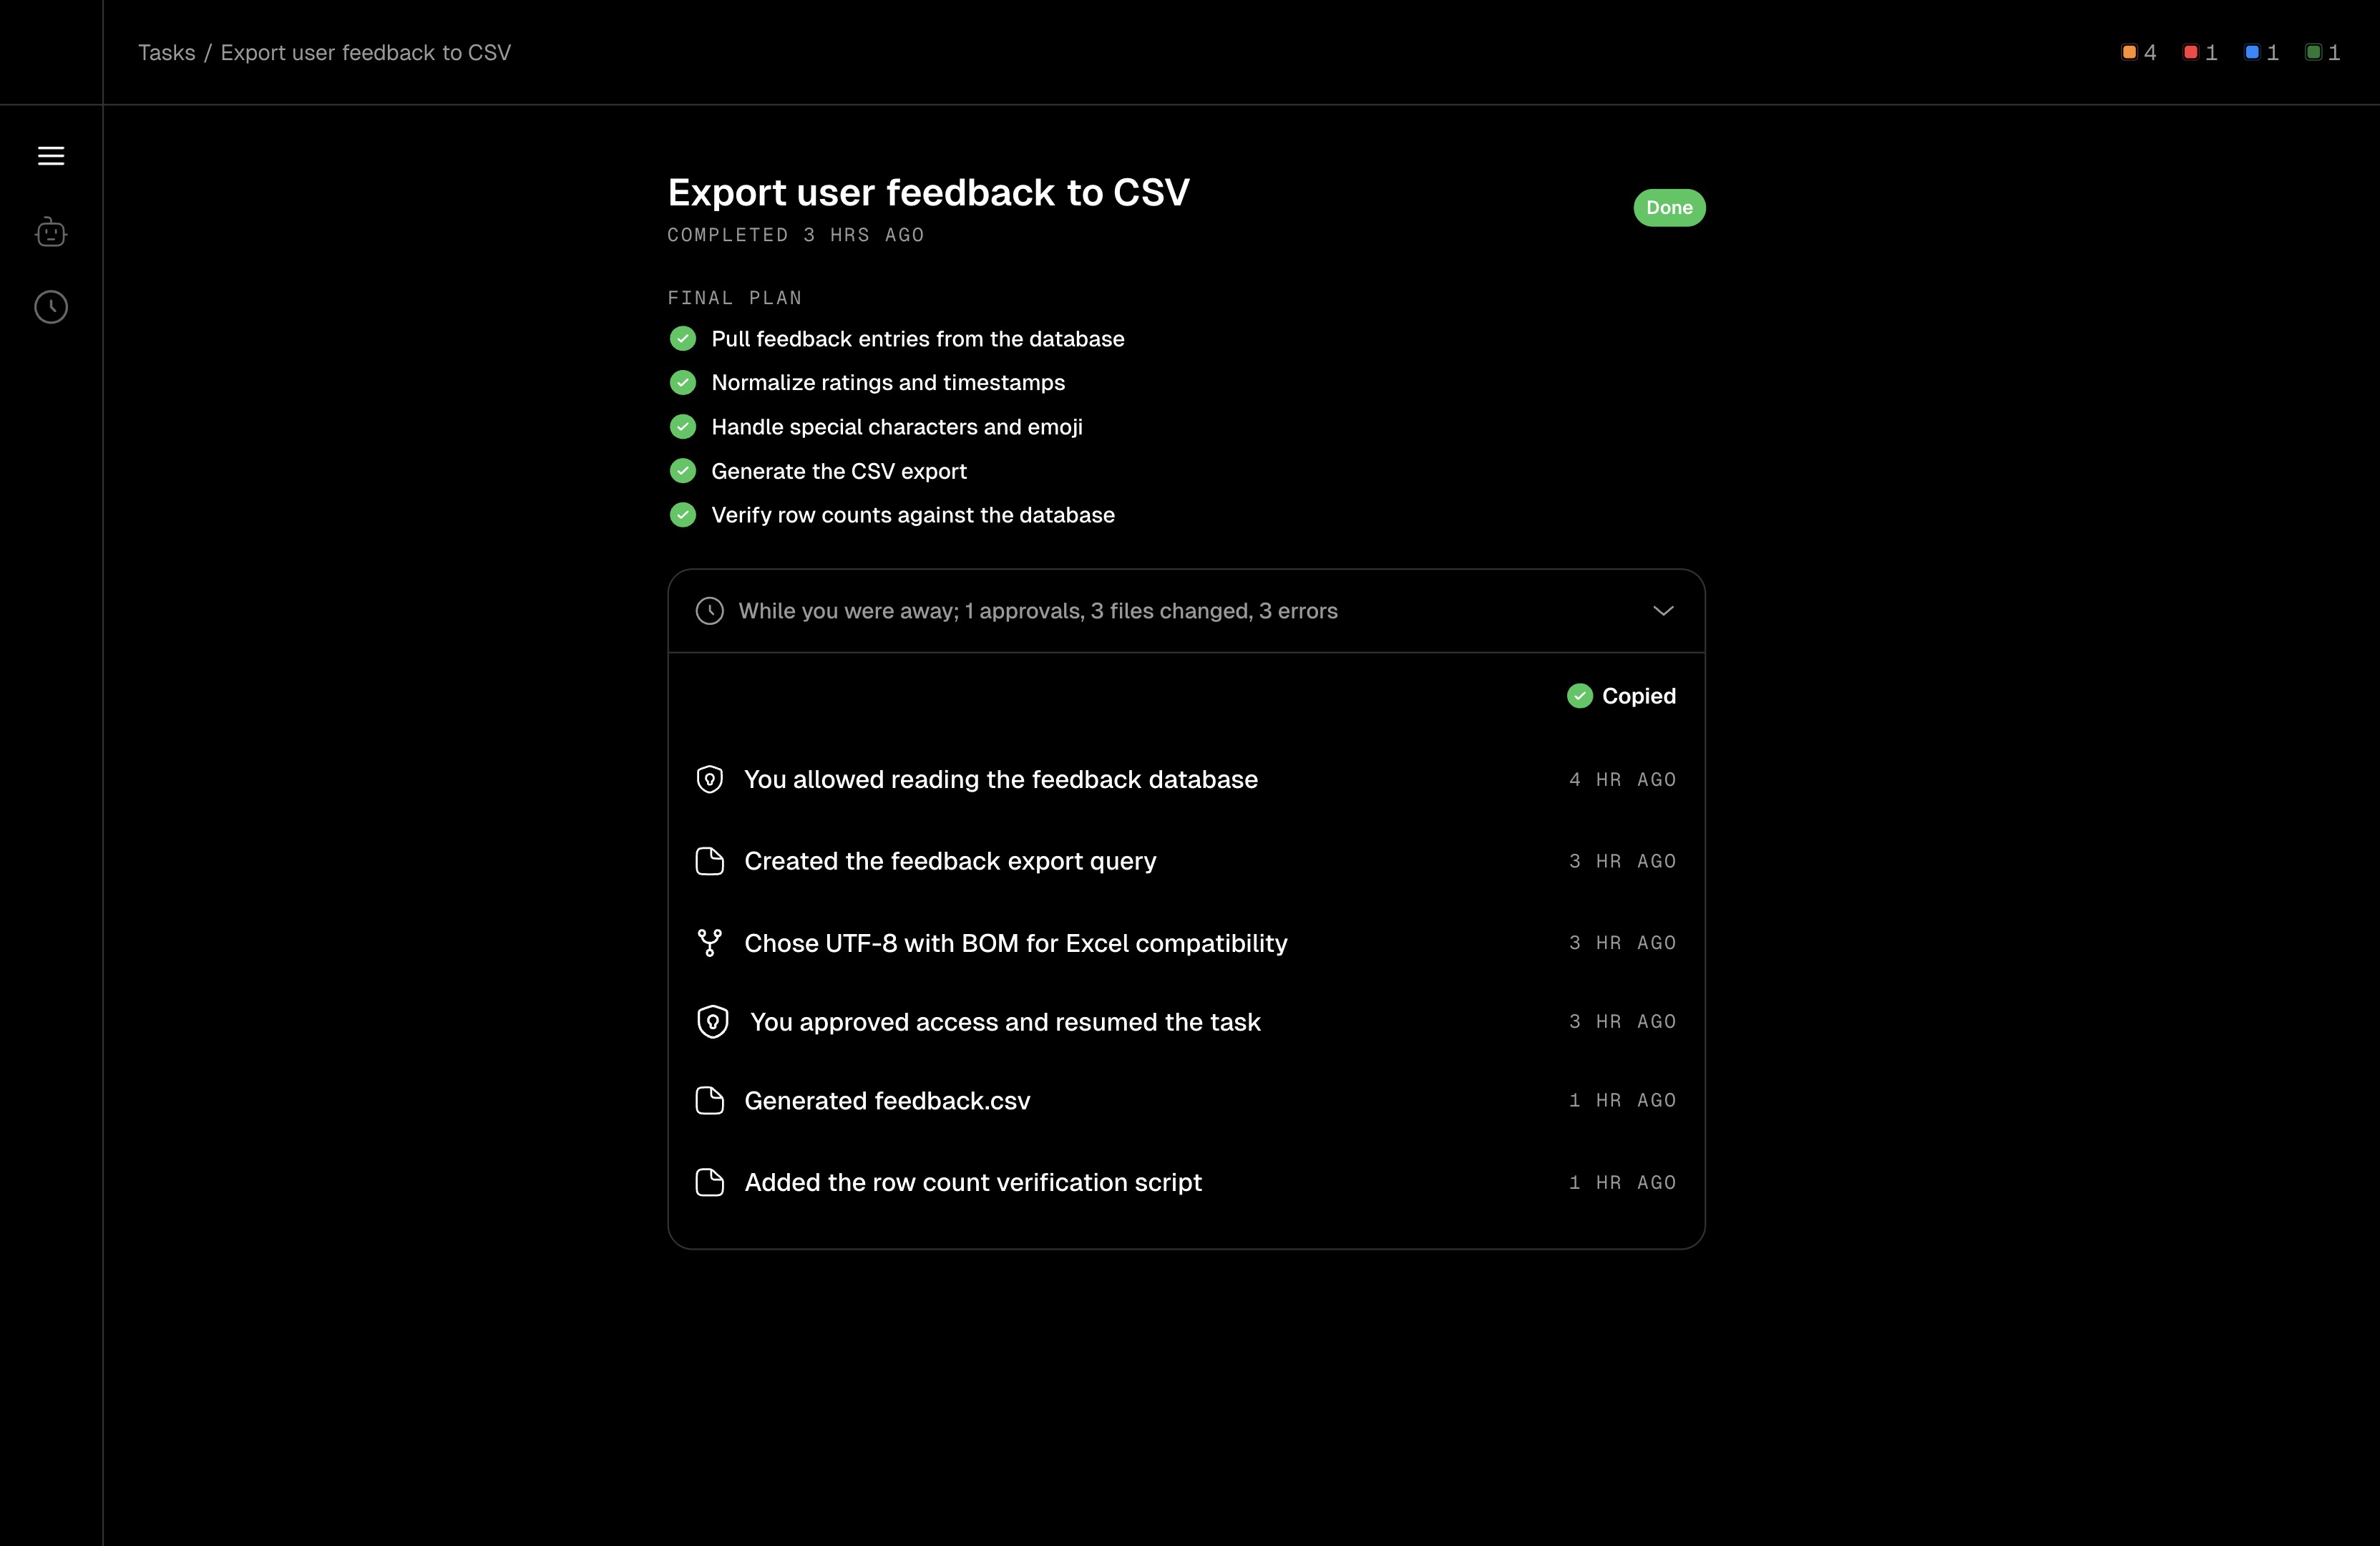This screenshot has height=1546, width=2380.
Task: Click check icon beside Handle special characters
Action: [683, 427]
